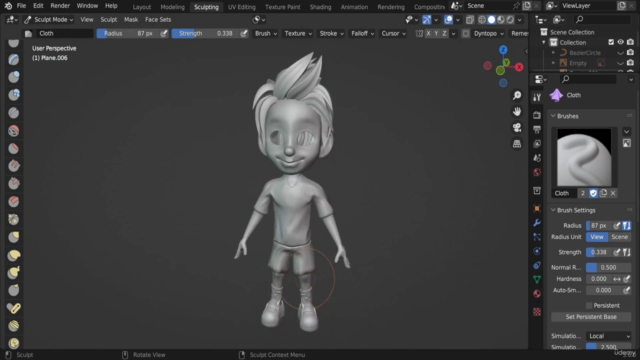Toggle camera view icon

(517, 128)
